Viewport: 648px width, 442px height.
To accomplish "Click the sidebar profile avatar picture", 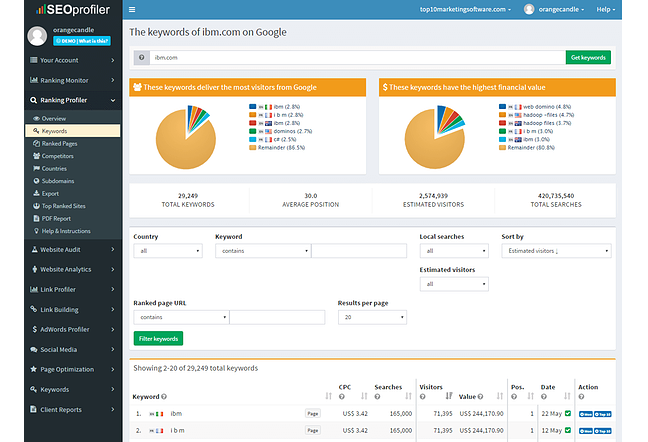I will coord(37,36).
